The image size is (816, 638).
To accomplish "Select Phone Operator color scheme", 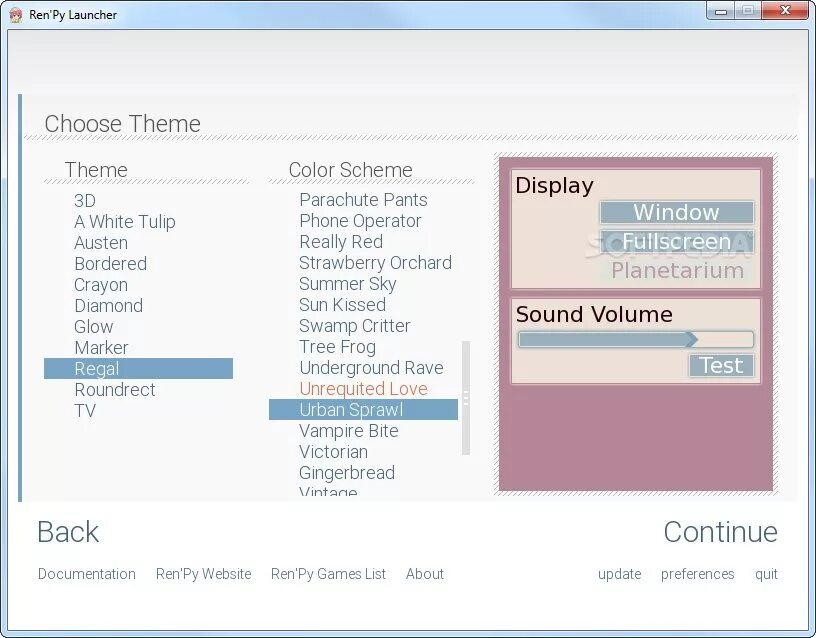I will pyautogui.click(x=360, y=221).
